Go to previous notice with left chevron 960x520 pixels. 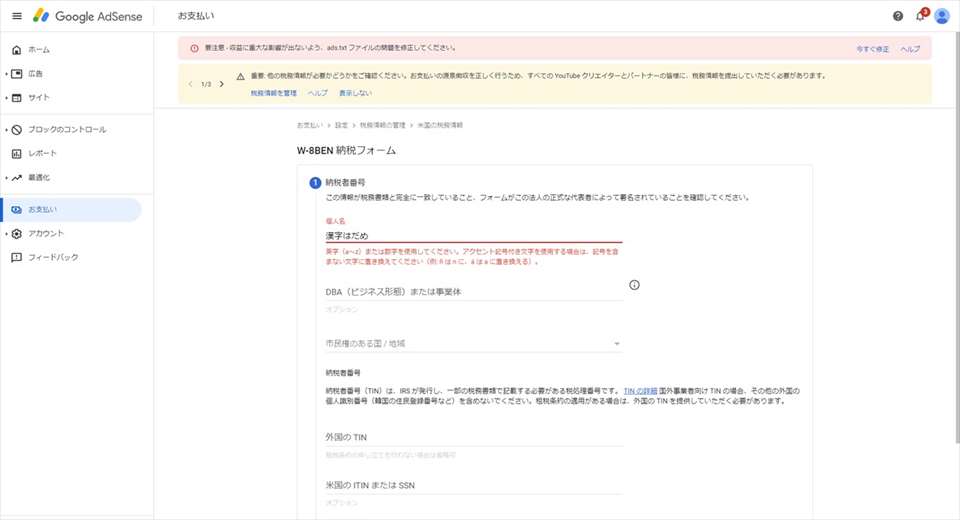coord(190,84)
